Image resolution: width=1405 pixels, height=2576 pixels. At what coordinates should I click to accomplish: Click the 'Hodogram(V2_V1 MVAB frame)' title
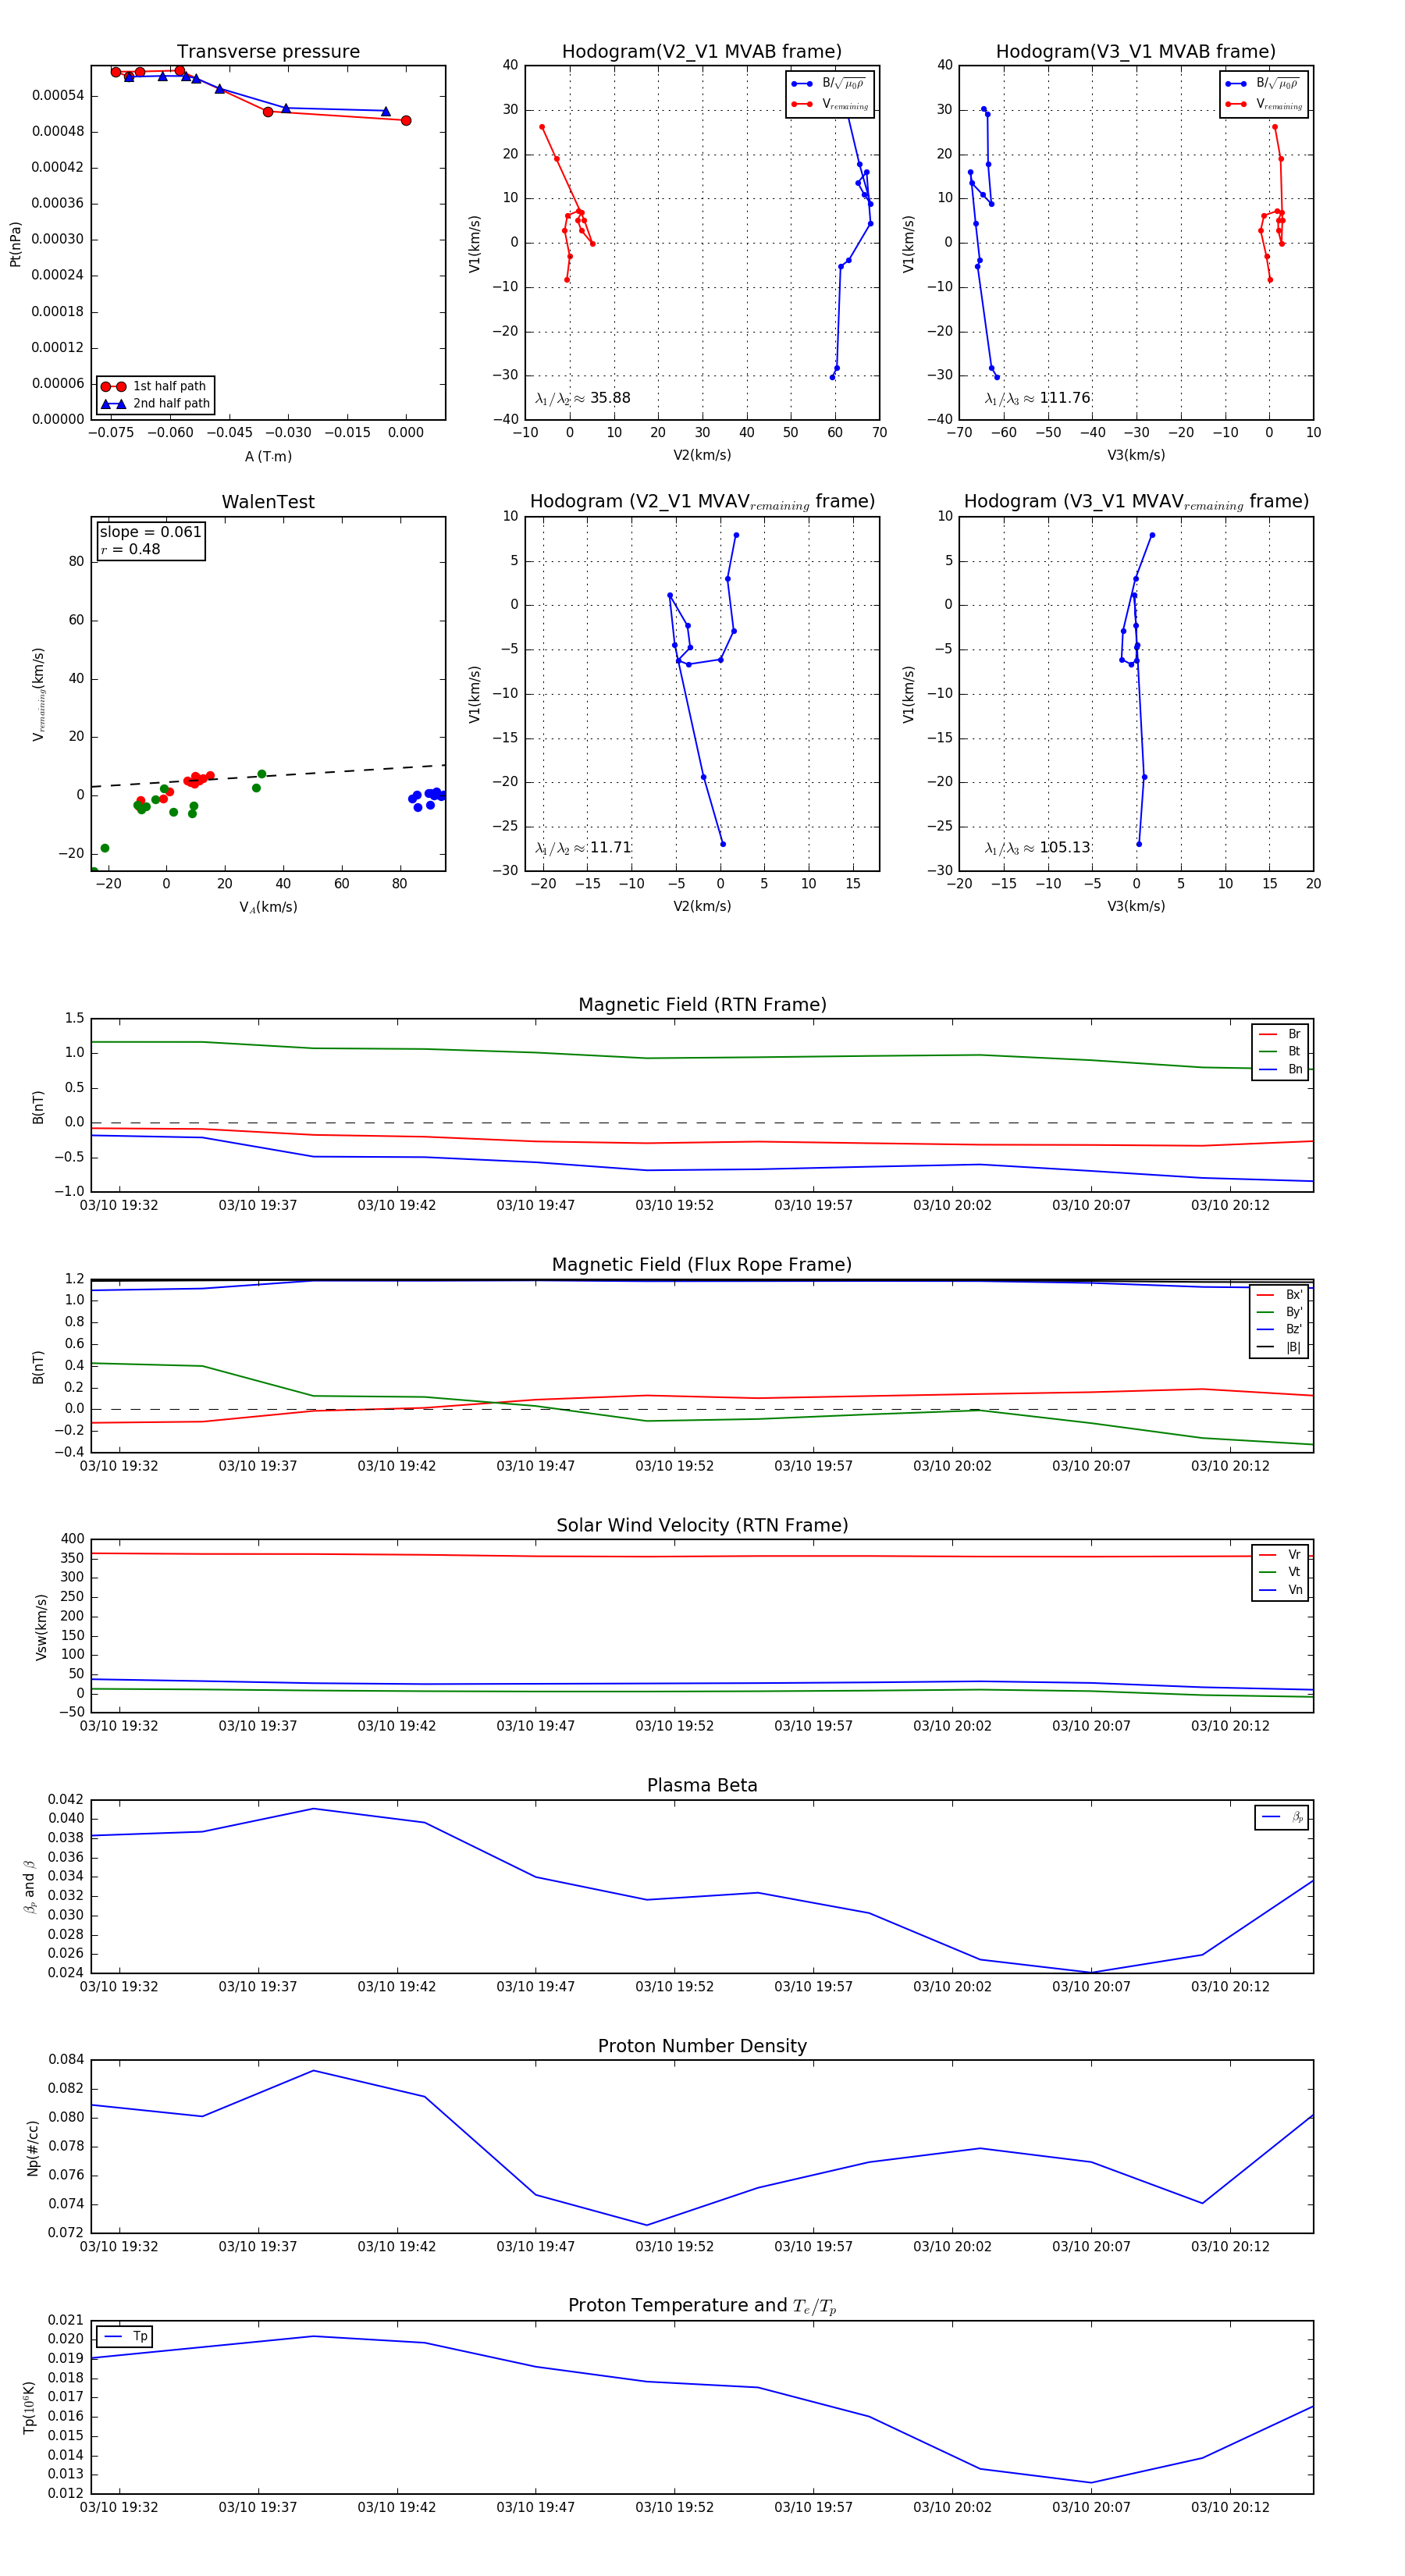pyautogui.click(x=702, y=52)
